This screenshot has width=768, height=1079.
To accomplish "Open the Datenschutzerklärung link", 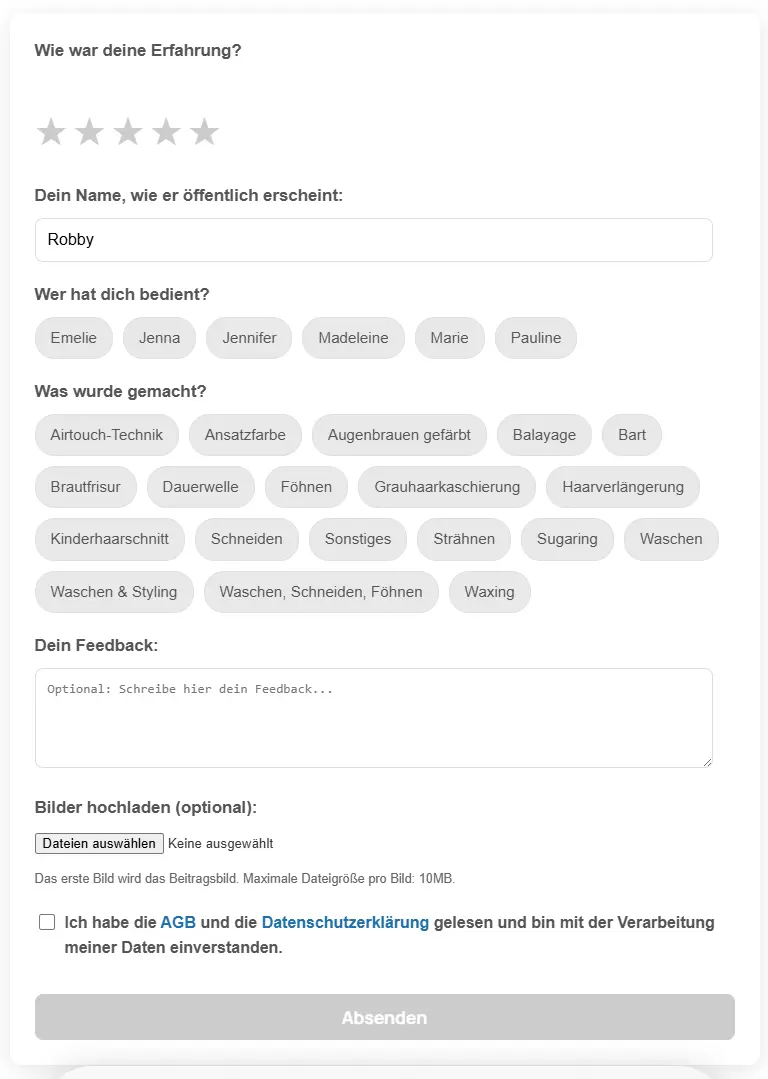I will click(x=345, y=922).
